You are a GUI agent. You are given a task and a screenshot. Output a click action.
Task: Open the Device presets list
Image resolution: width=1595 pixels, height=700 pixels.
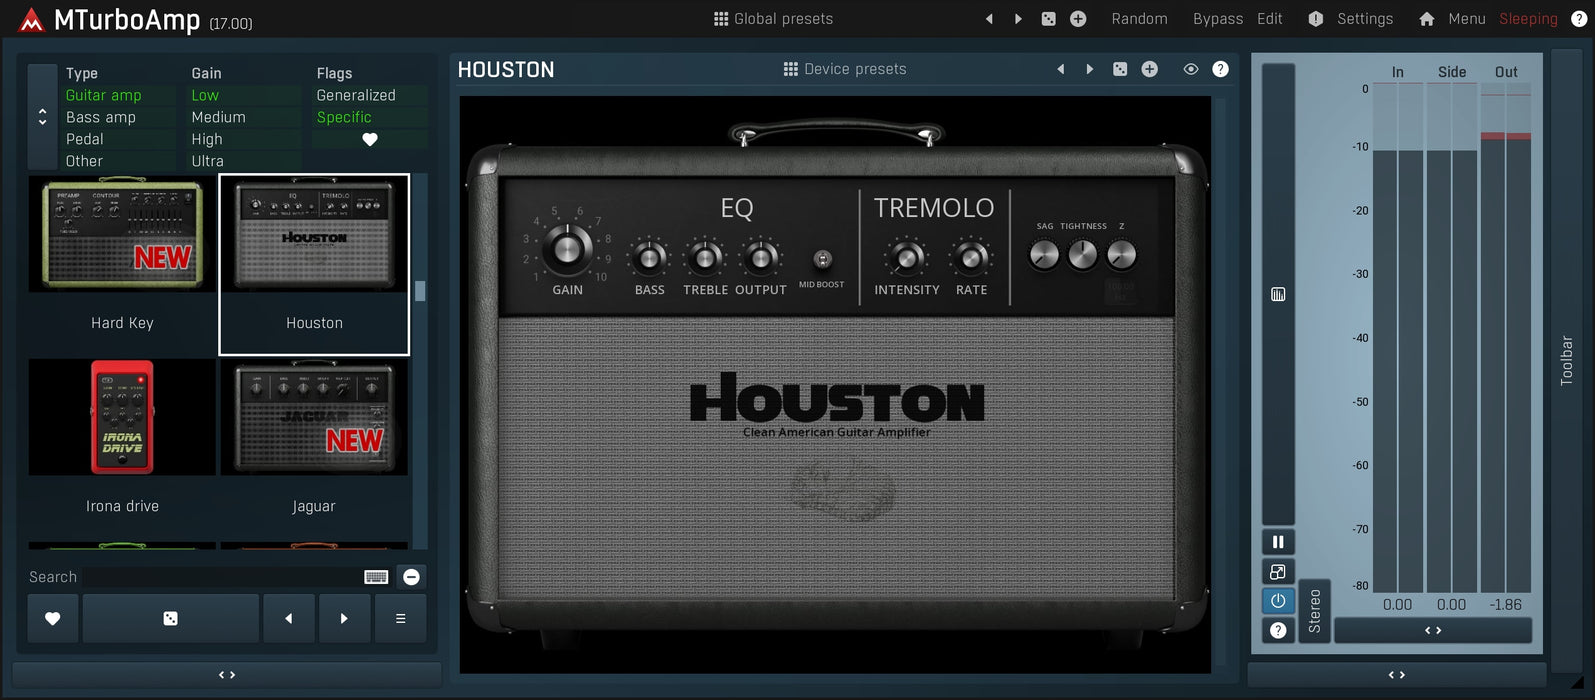845,69
